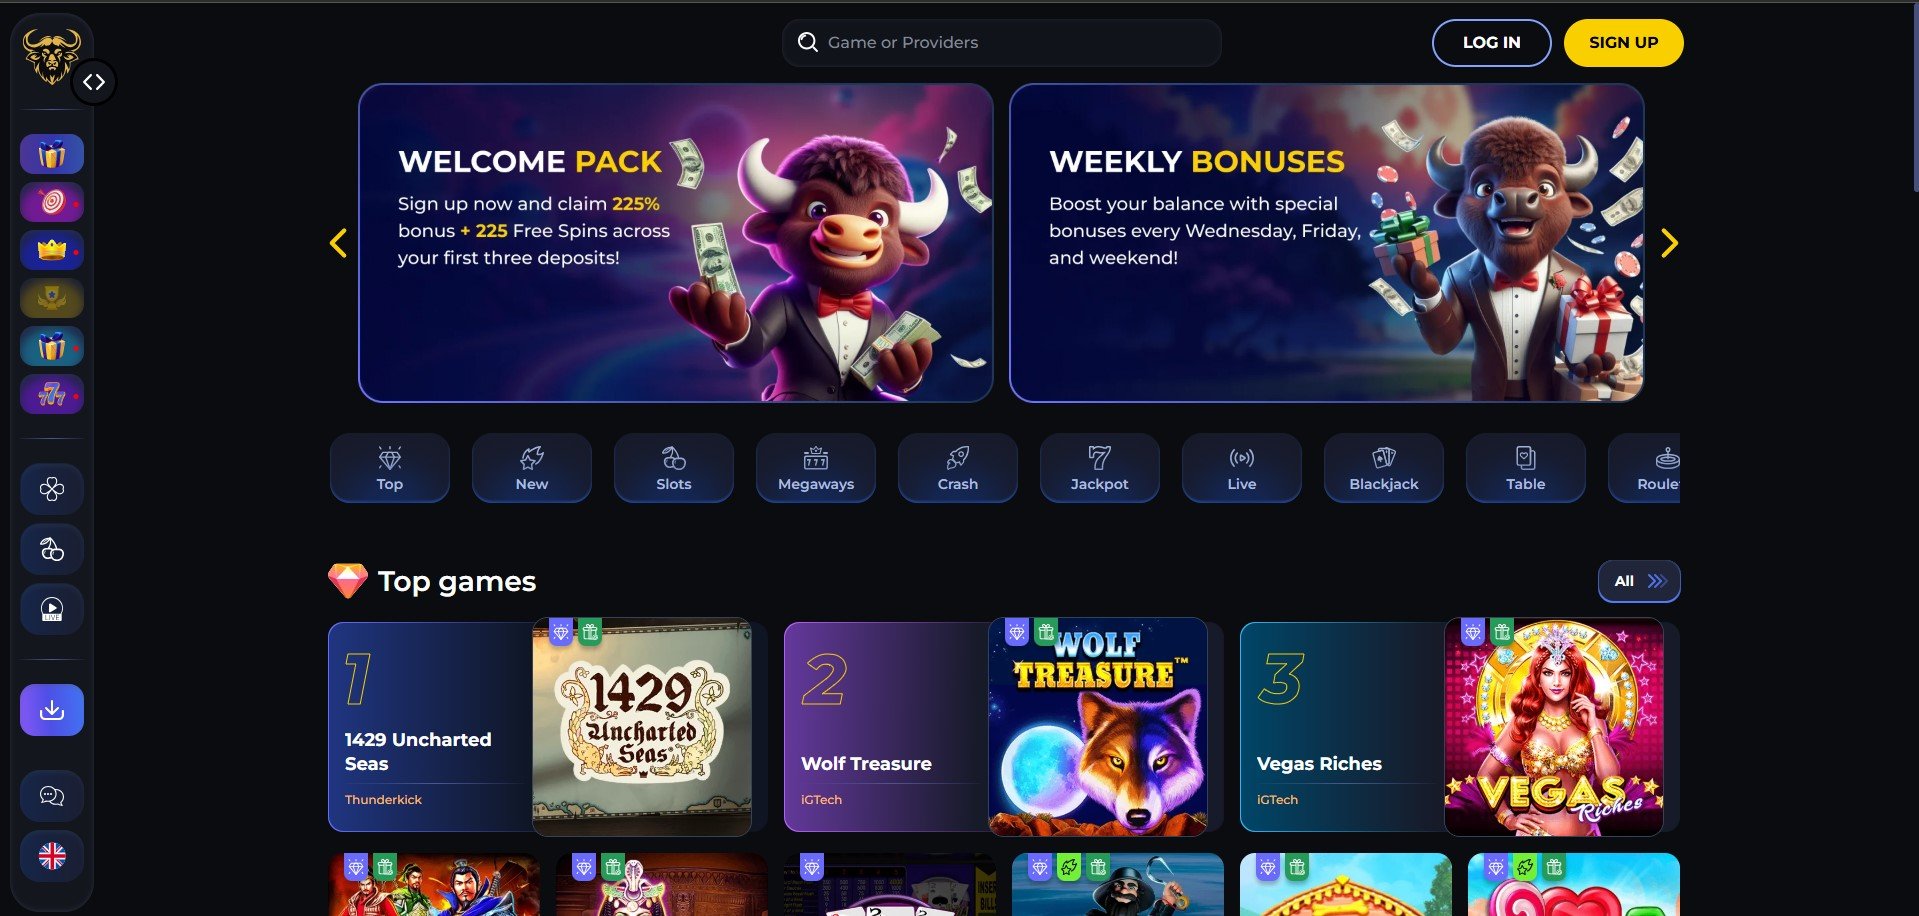Click the LOG IN button
Screen dimensions: 1919x916
click(x=1492, y=43)
